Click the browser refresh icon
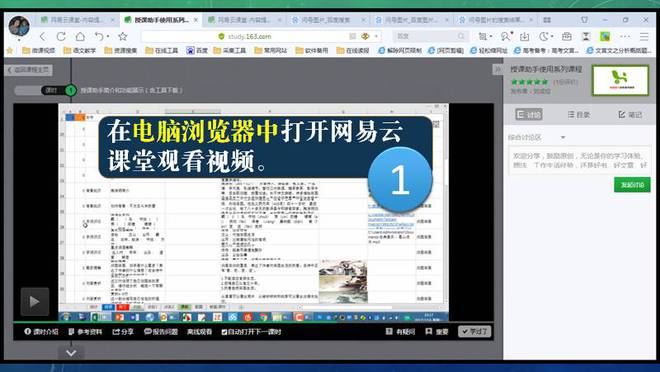660x372 pixels. [61, 37]
